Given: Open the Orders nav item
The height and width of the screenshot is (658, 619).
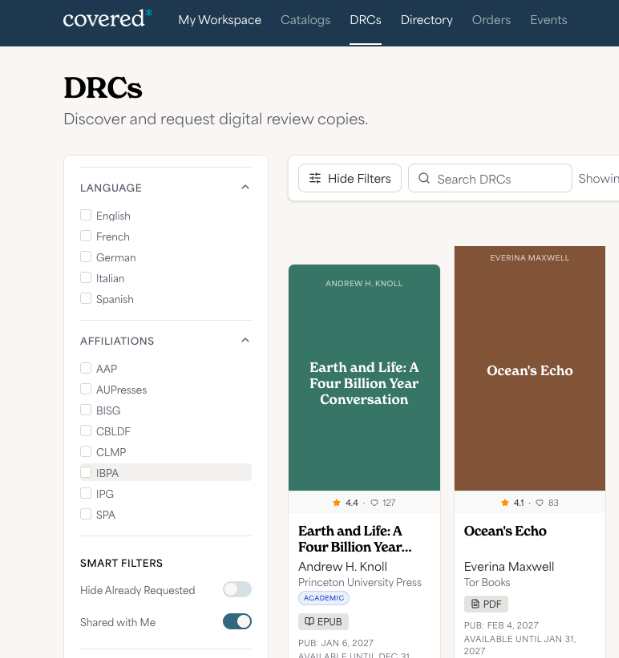Looking at the screenshot, I should (x=491, y=20).
